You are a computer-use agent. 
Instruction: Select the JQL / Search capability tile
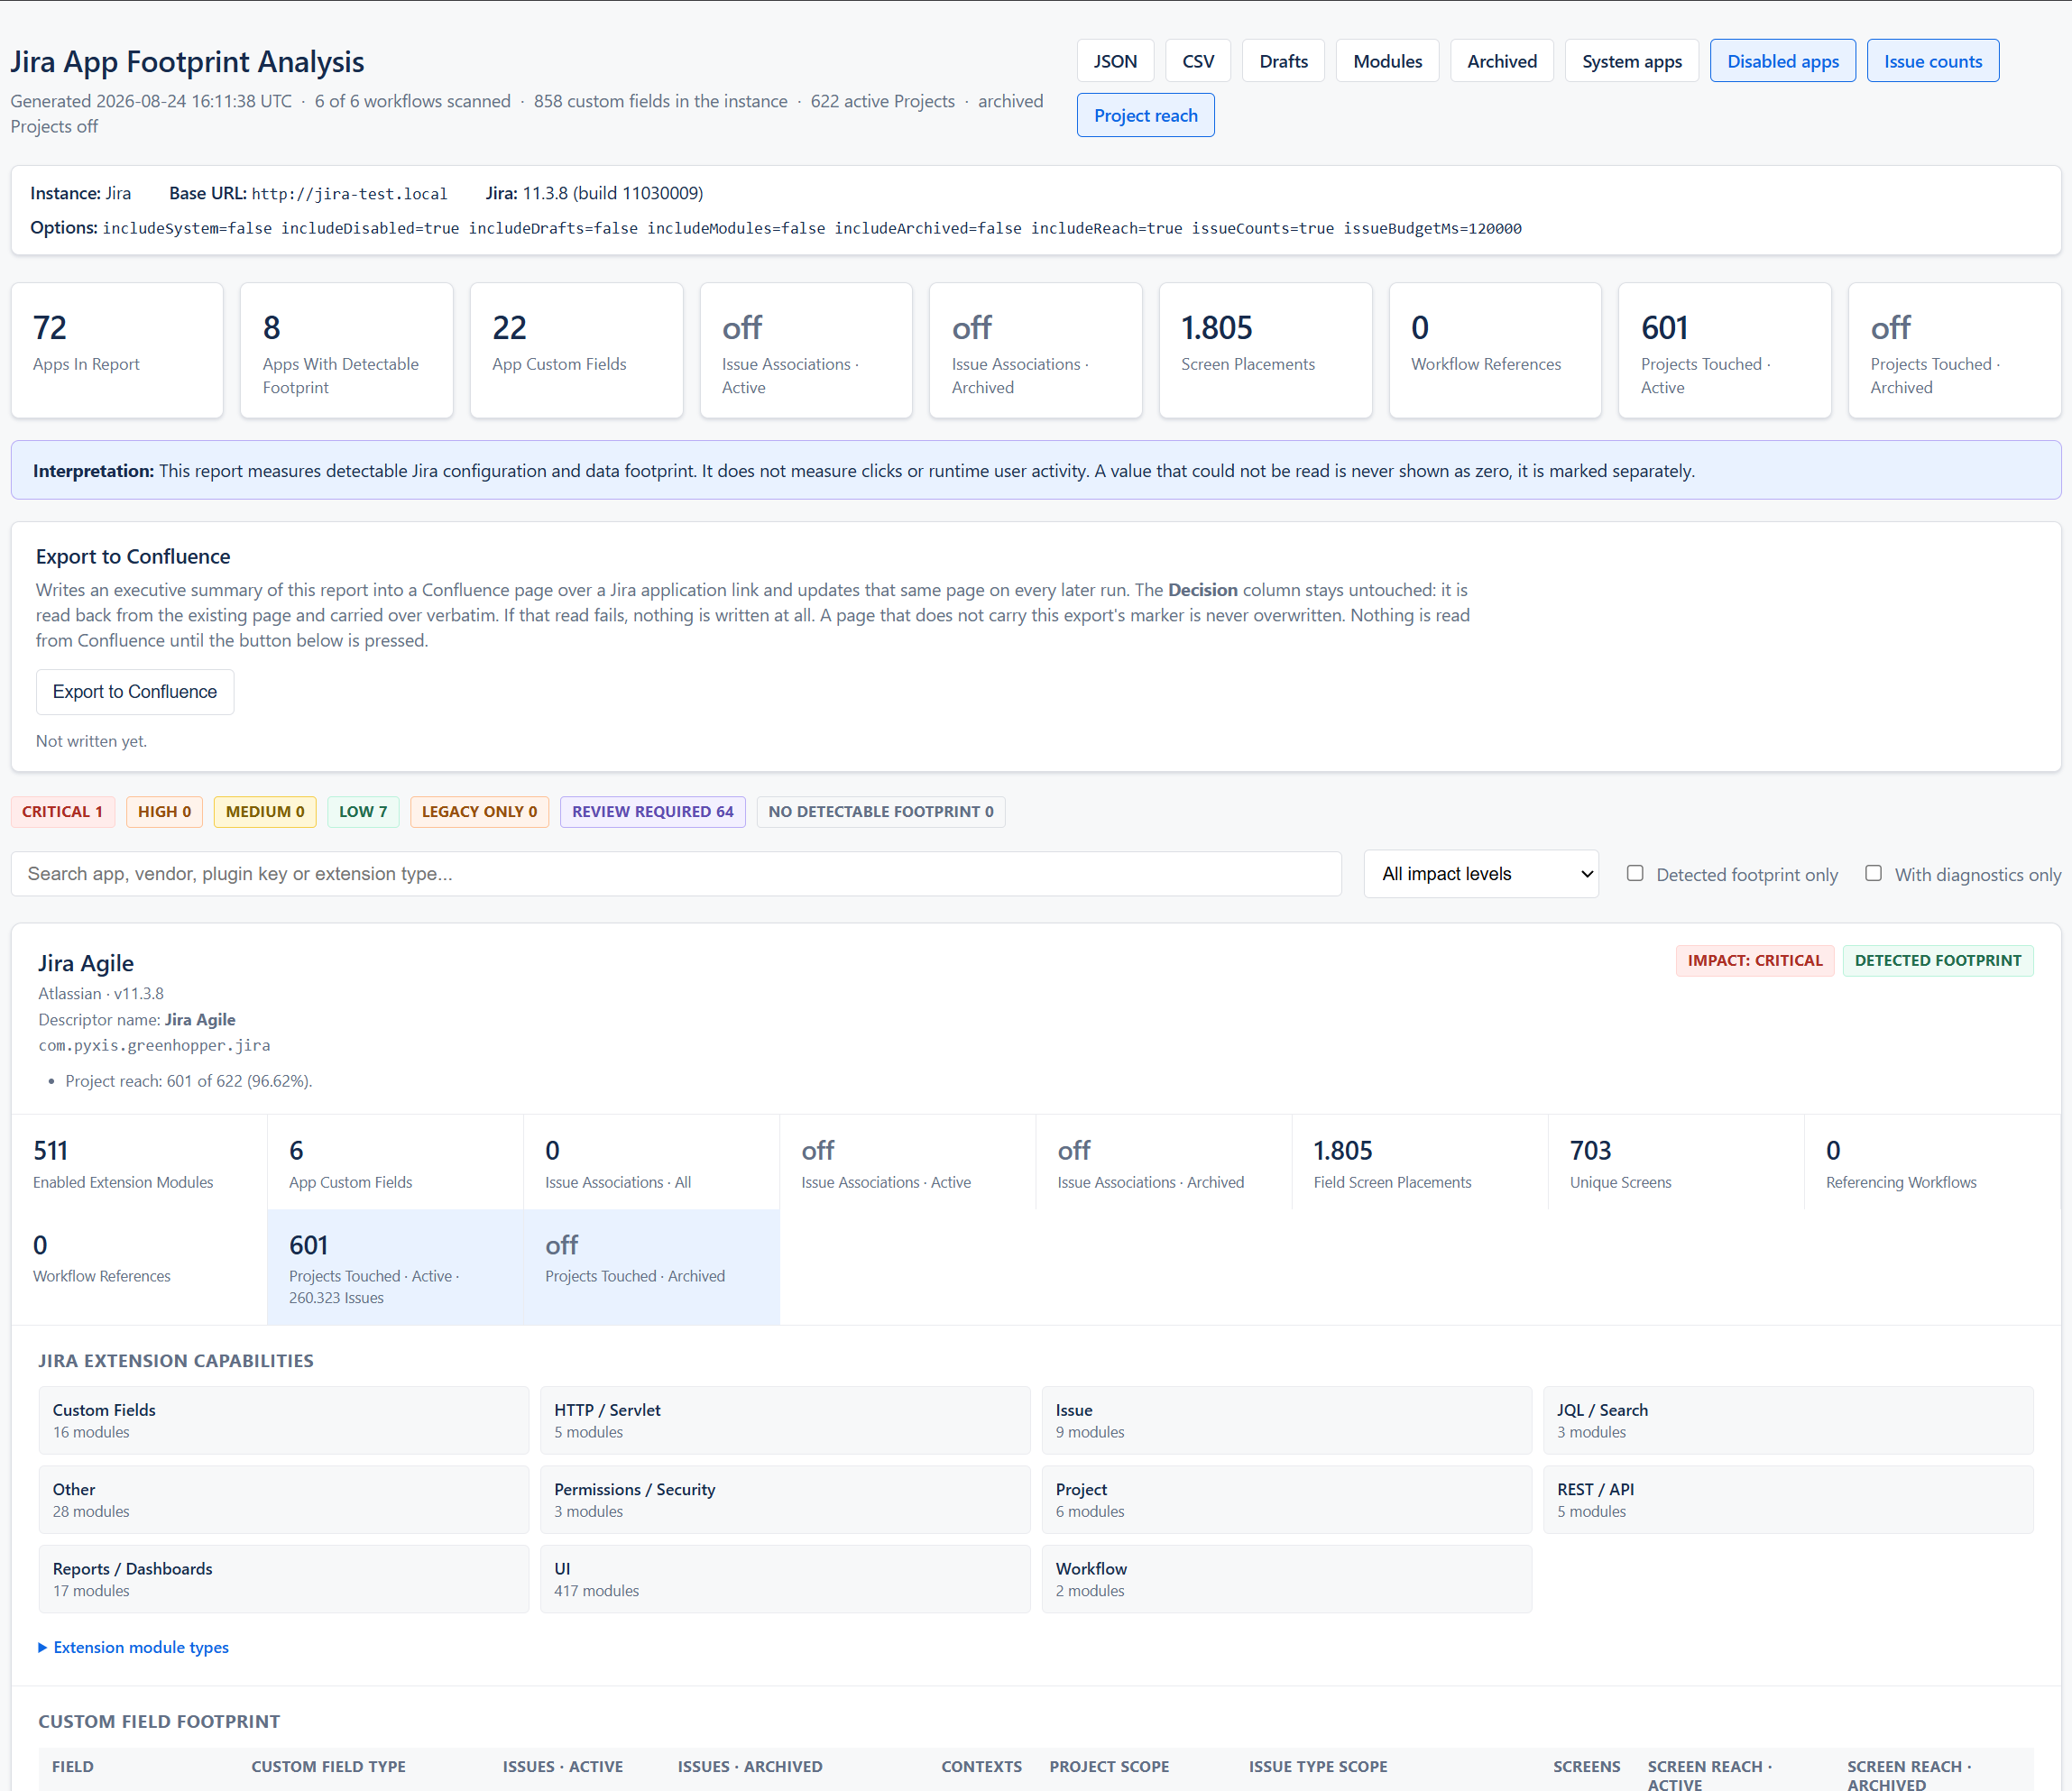[1788, 1420]
